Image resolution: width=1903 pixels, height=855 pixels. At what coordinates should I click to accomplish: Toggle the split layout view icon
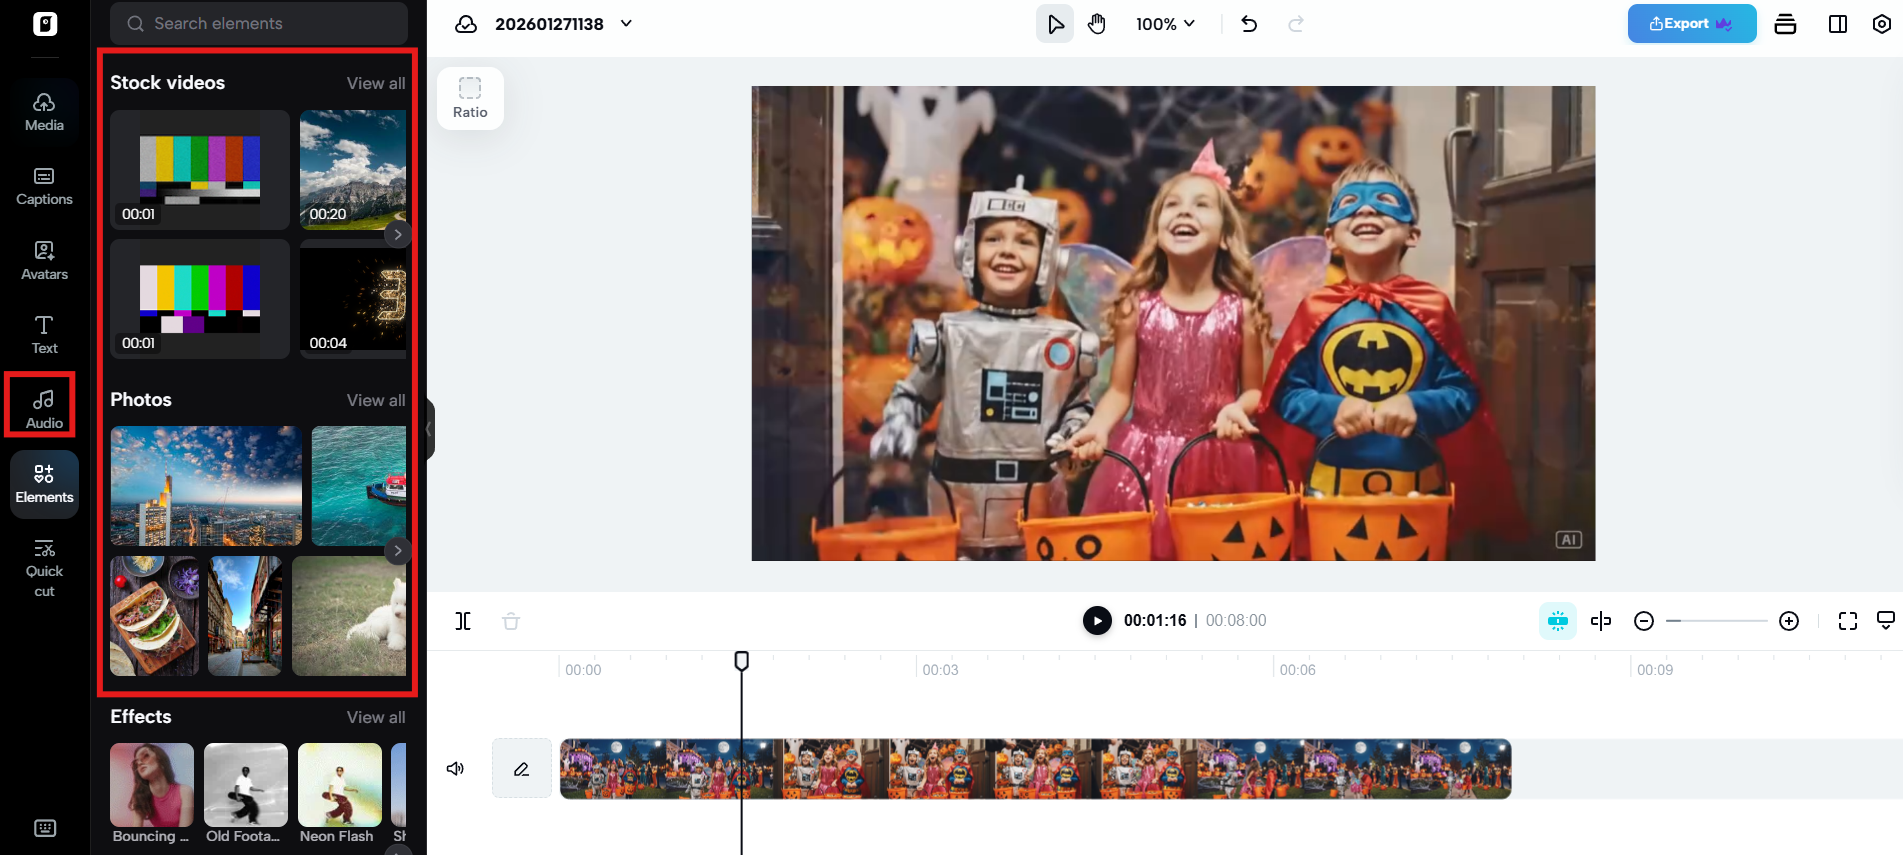[x=1838, y=24]
